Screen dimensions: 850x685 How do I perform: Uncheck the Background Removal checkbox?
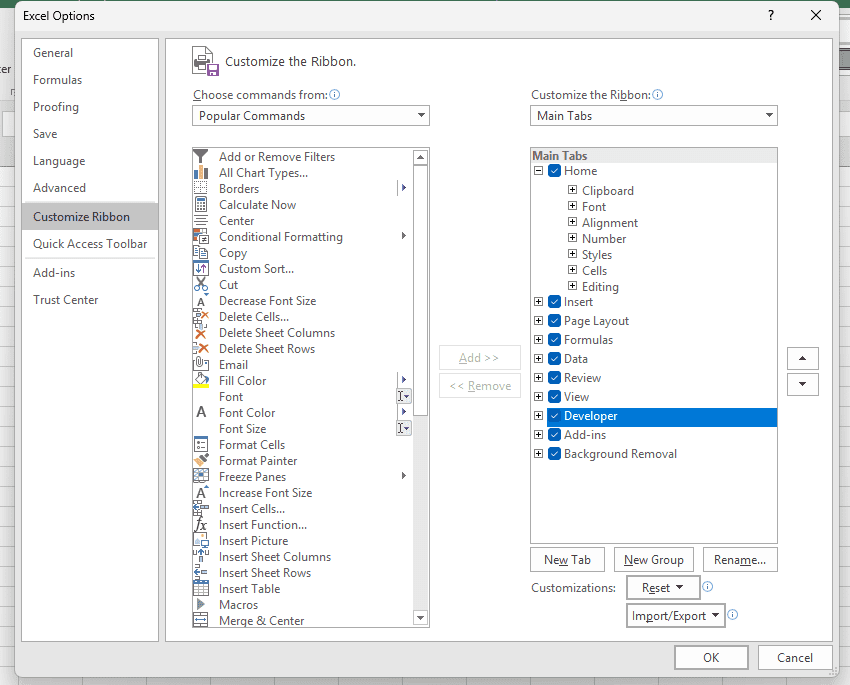tap(555, 453)
